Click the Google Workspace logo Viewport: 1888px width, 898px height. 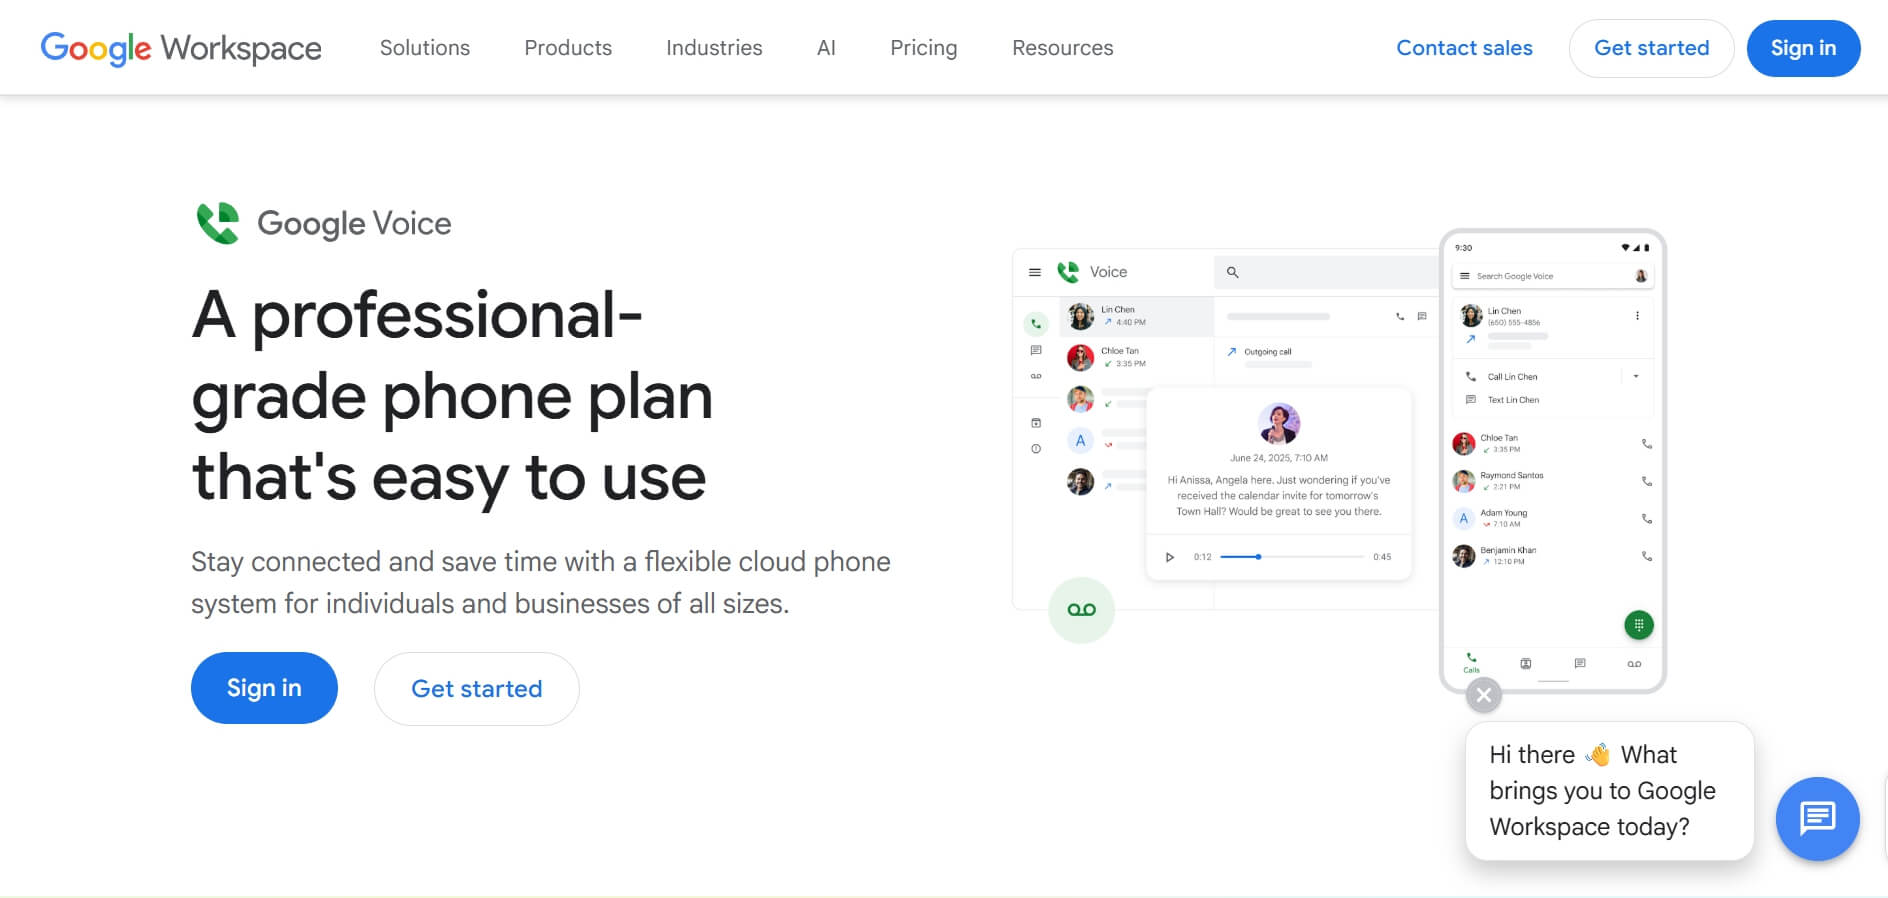point(181,48)
